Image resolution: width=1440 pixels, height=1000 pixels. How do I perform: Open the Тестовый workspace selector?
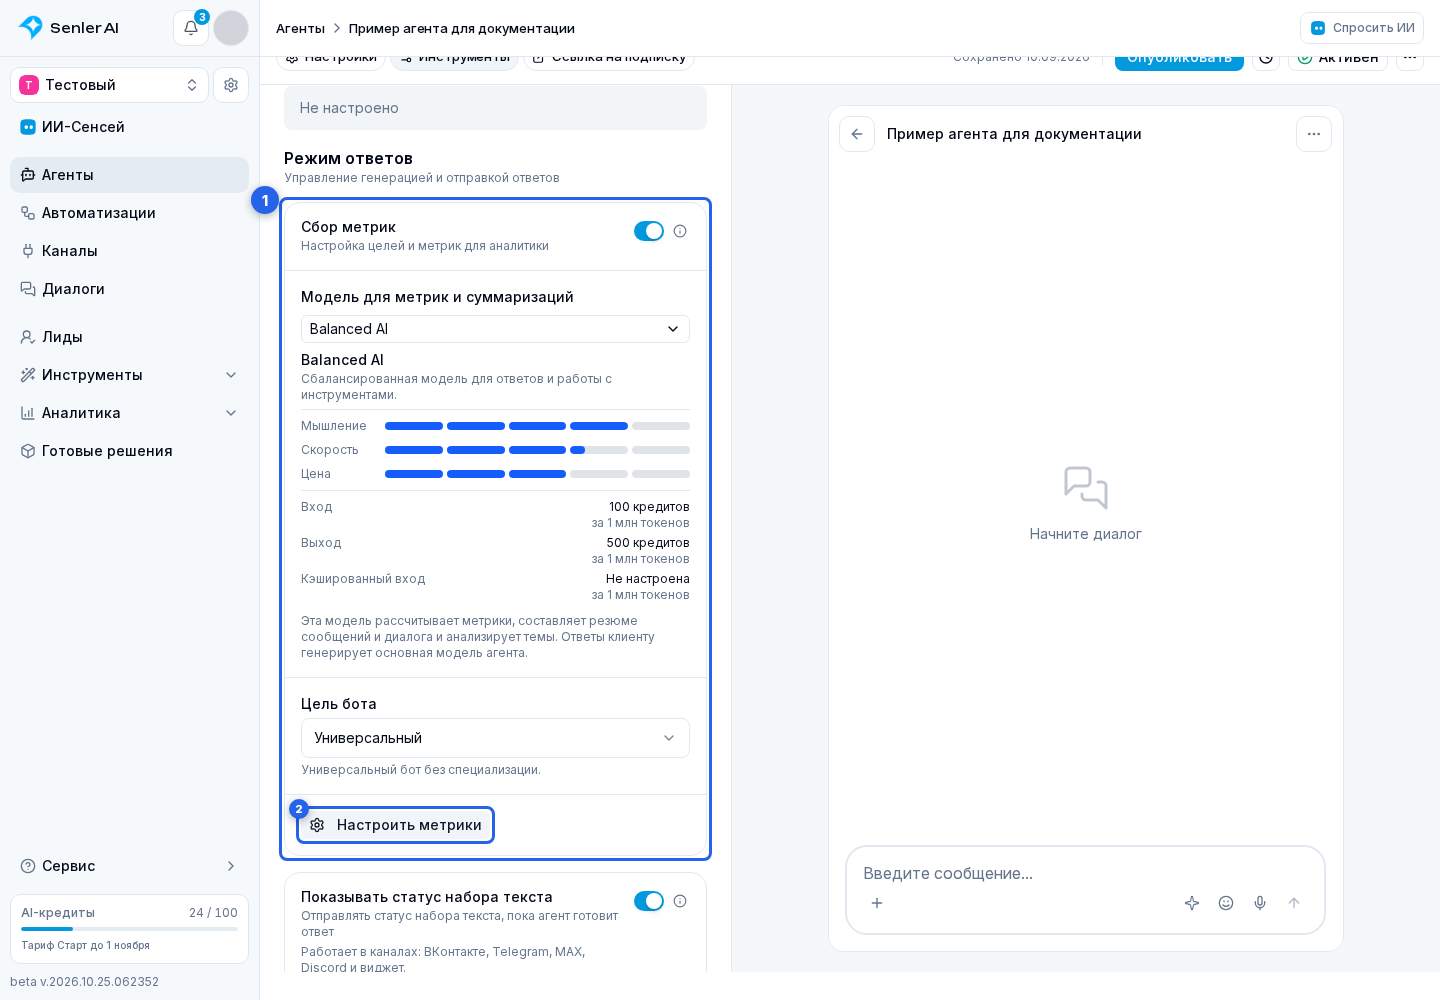tap(109, 85)
